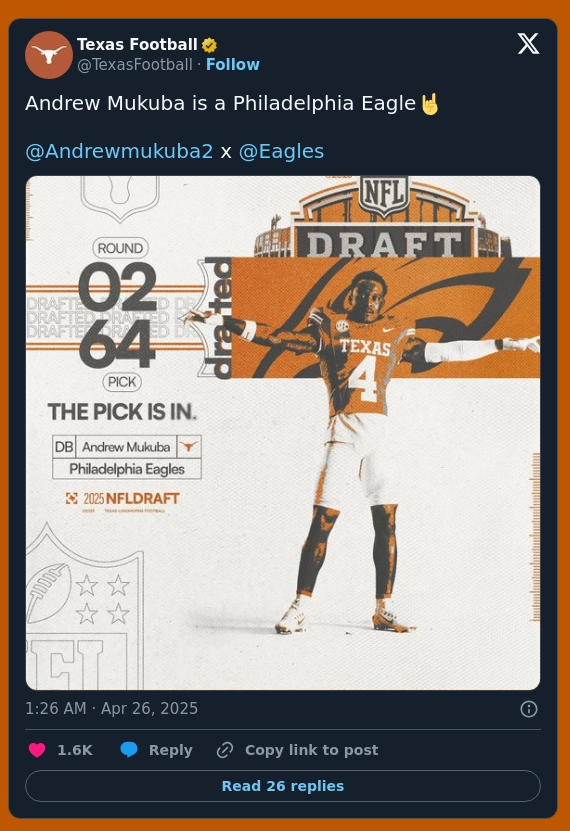This screenshot has height=831, width=570.
Task: Click the 1.6K likes count
Action: [x=75, y=750]
